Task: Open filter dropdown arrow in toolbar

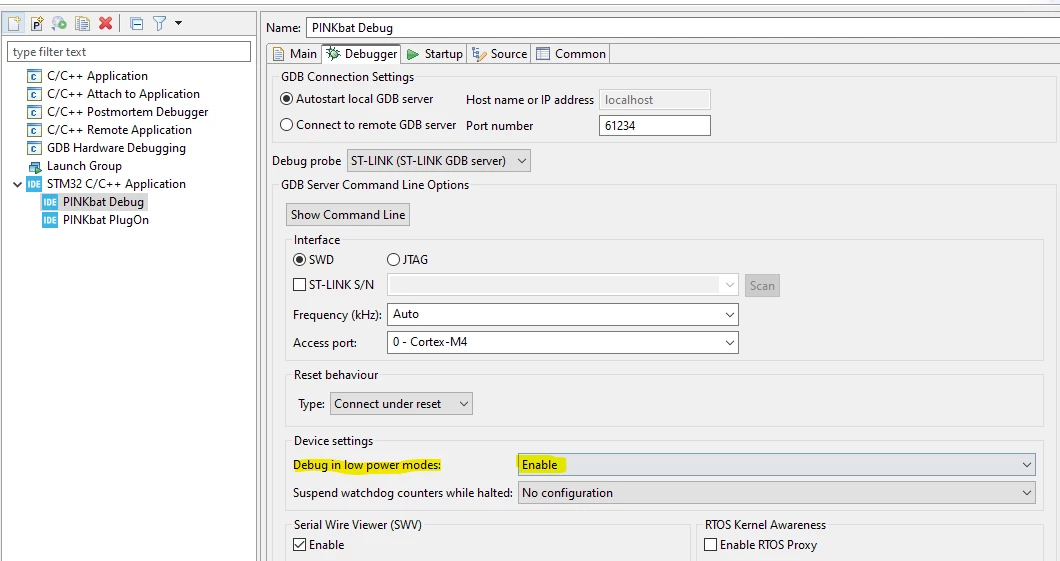Action: (178, 23)
